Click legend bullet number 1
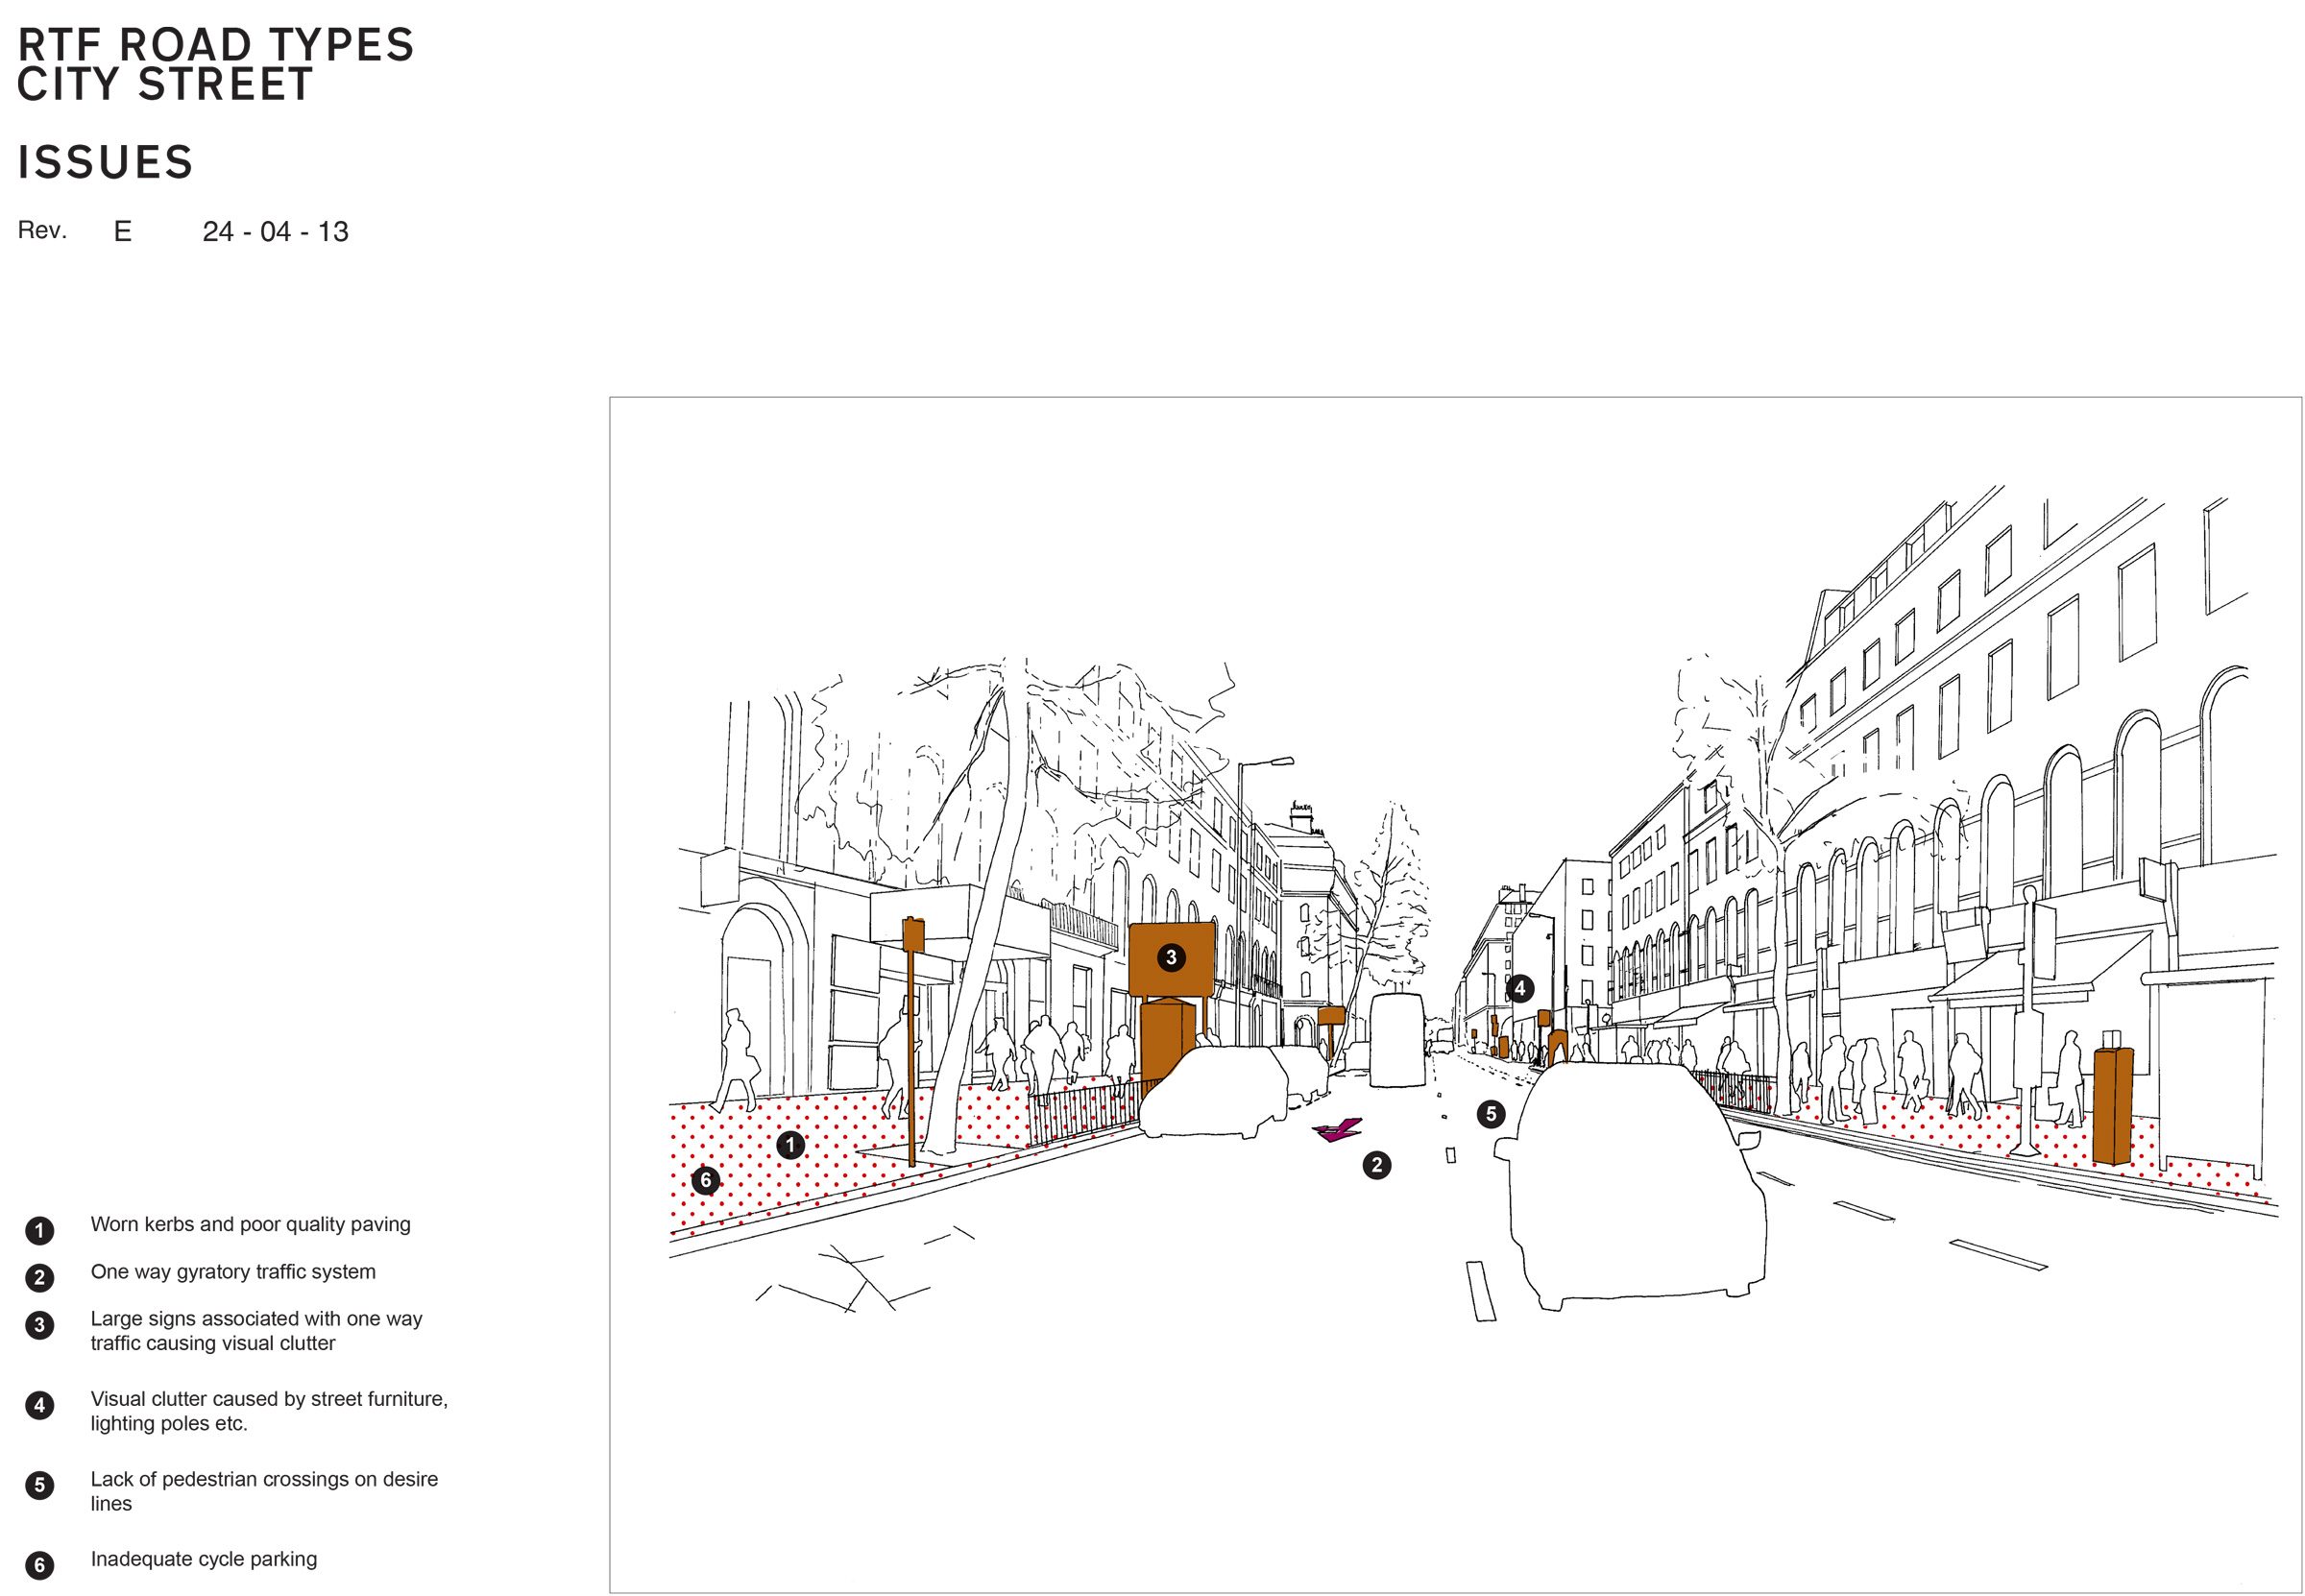 pos(39,1230)
